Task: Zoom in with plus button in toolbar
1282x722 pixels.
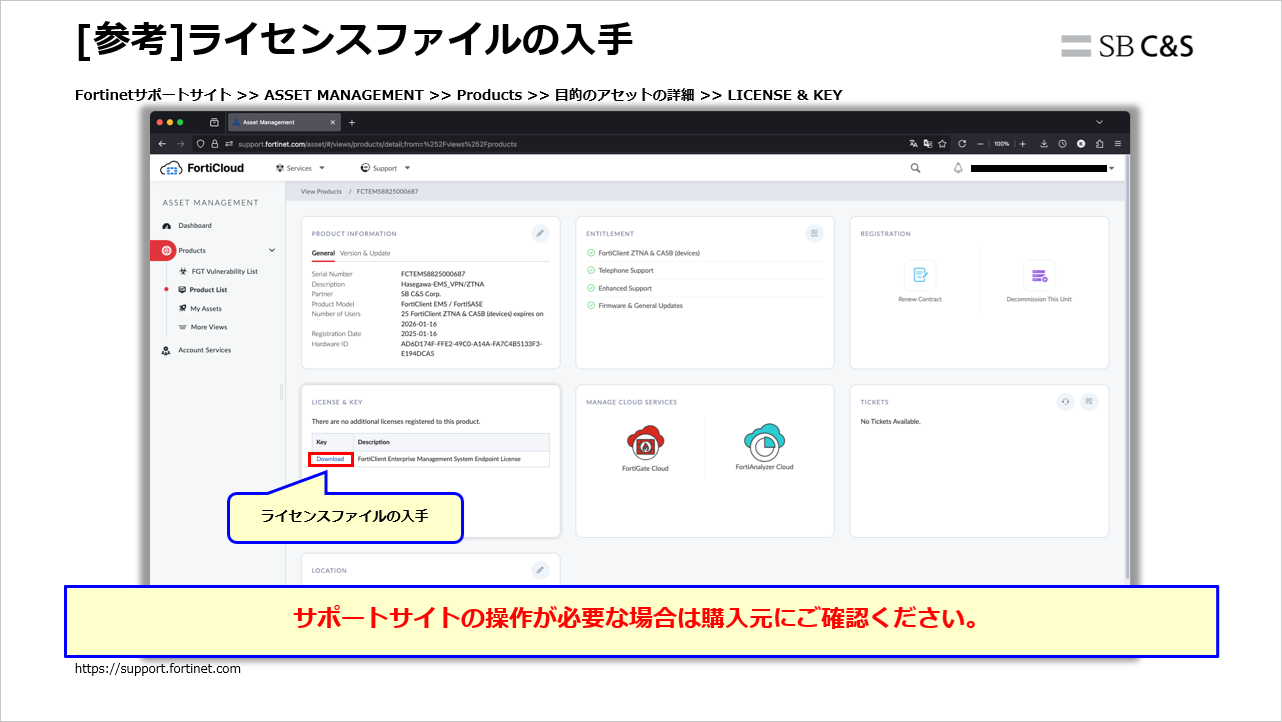Action: [1023, 144]
